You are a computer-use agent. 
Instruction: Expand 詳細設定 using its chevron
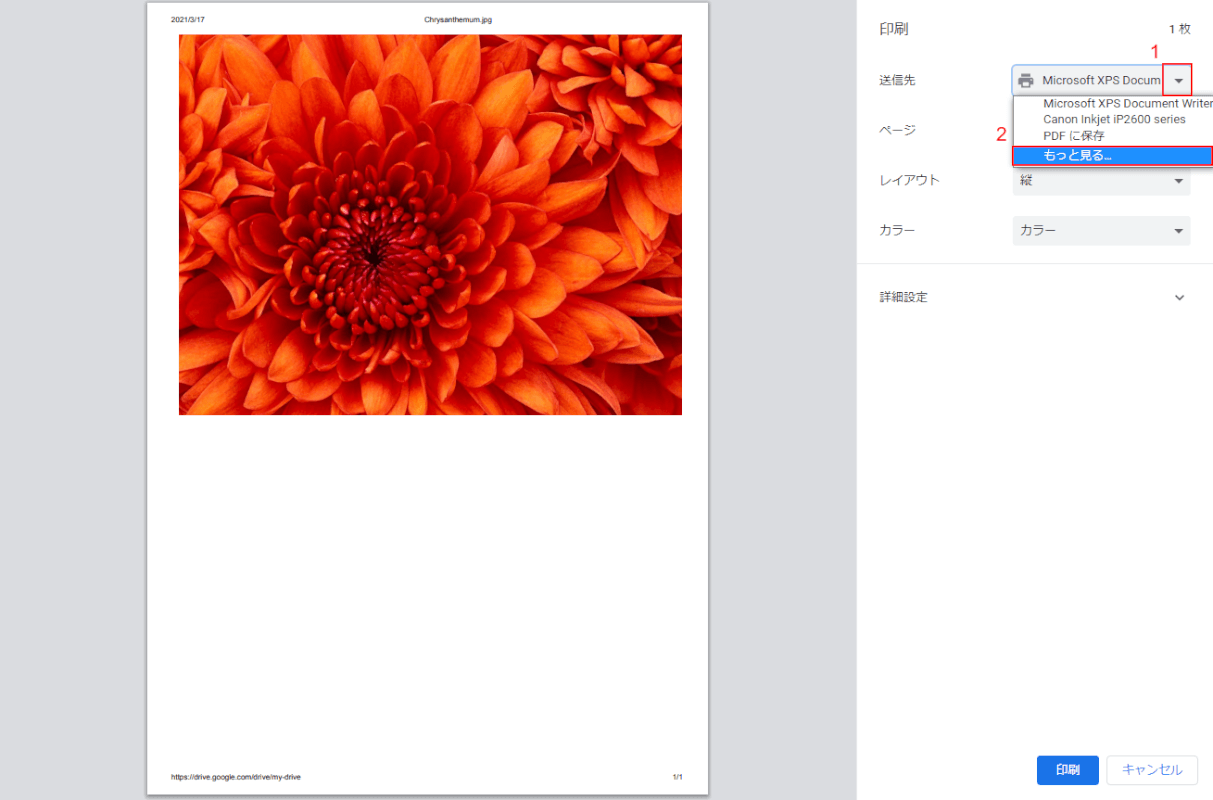1179,298
